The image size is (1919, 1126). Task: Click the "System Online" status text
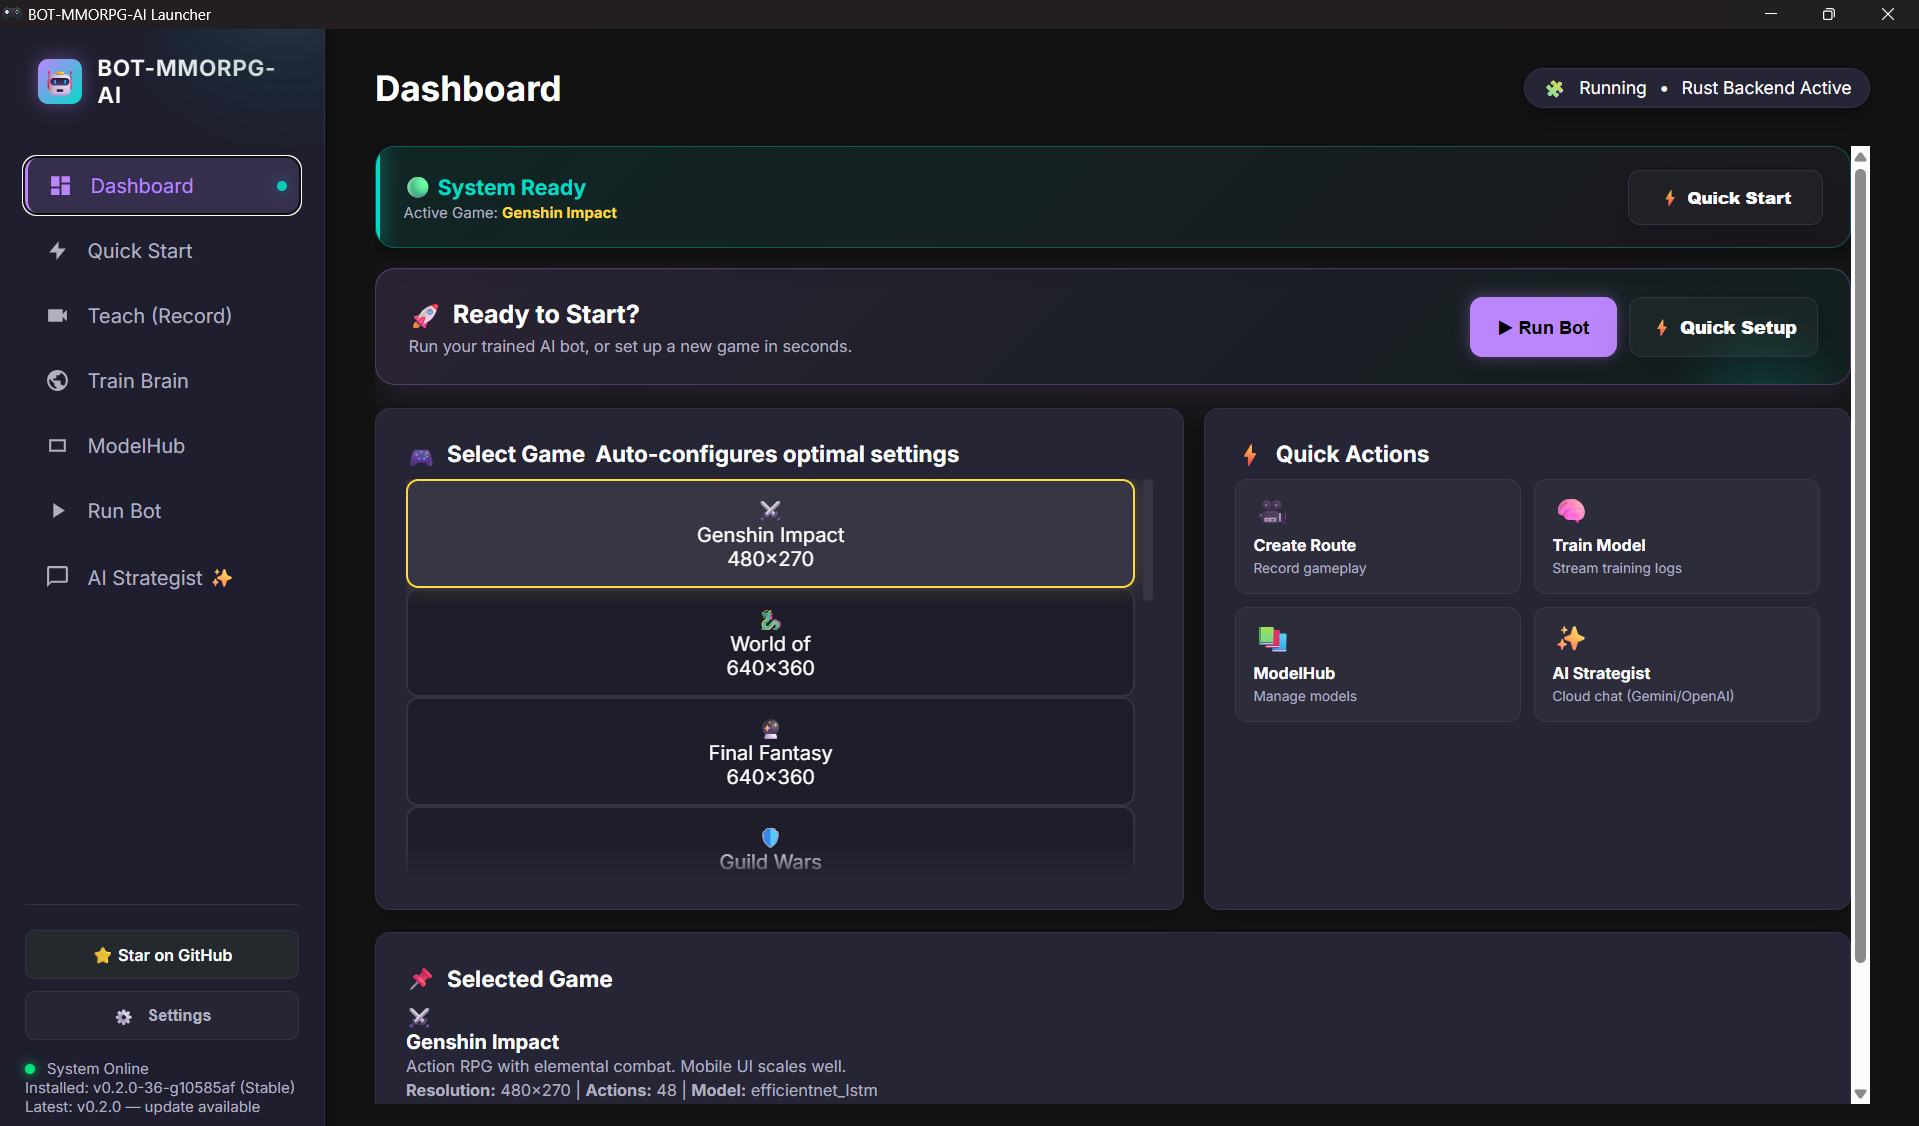click(x=98, y=1069)
